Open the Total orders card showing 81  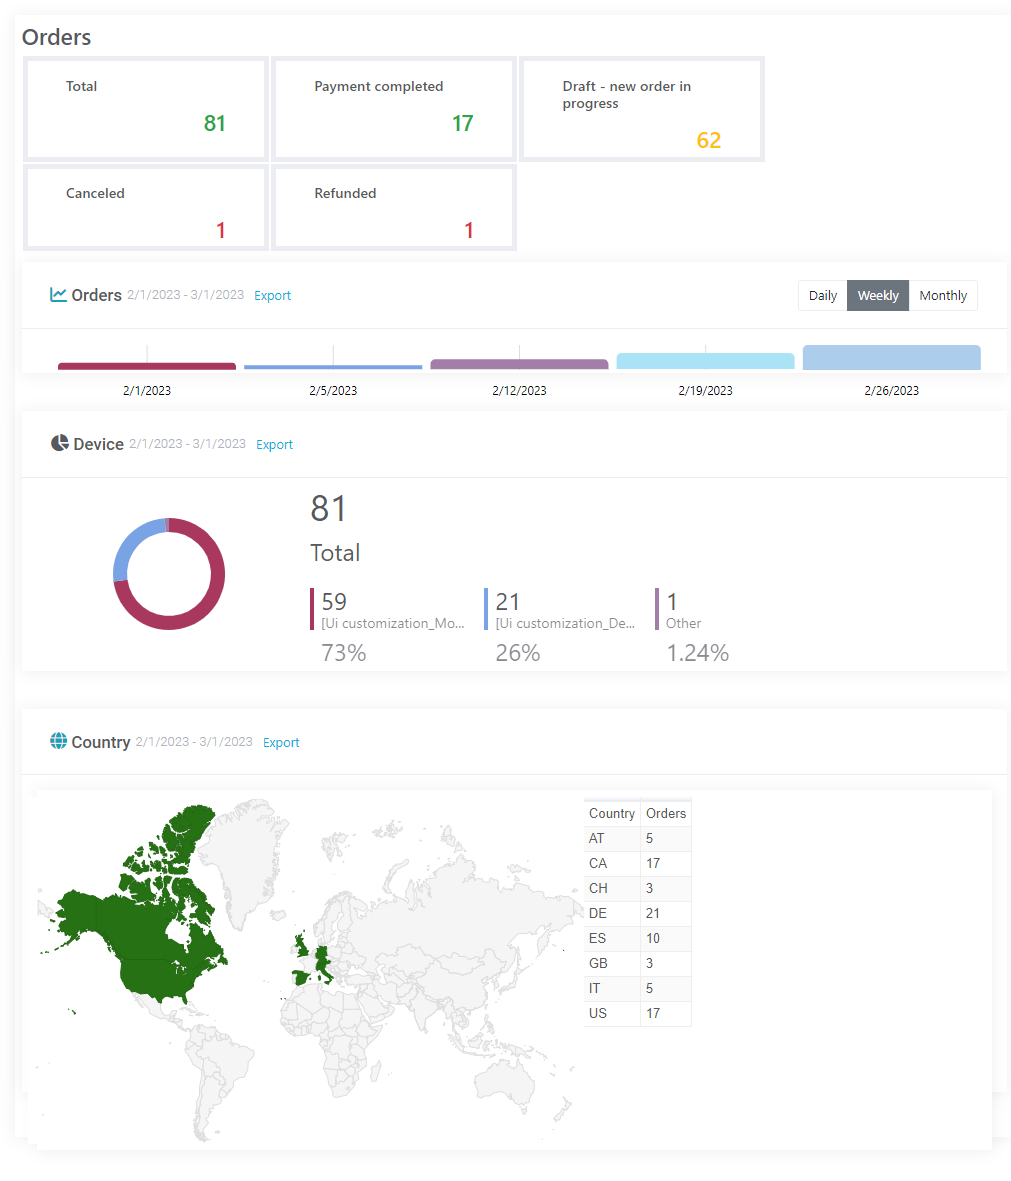tap(144, 108)
